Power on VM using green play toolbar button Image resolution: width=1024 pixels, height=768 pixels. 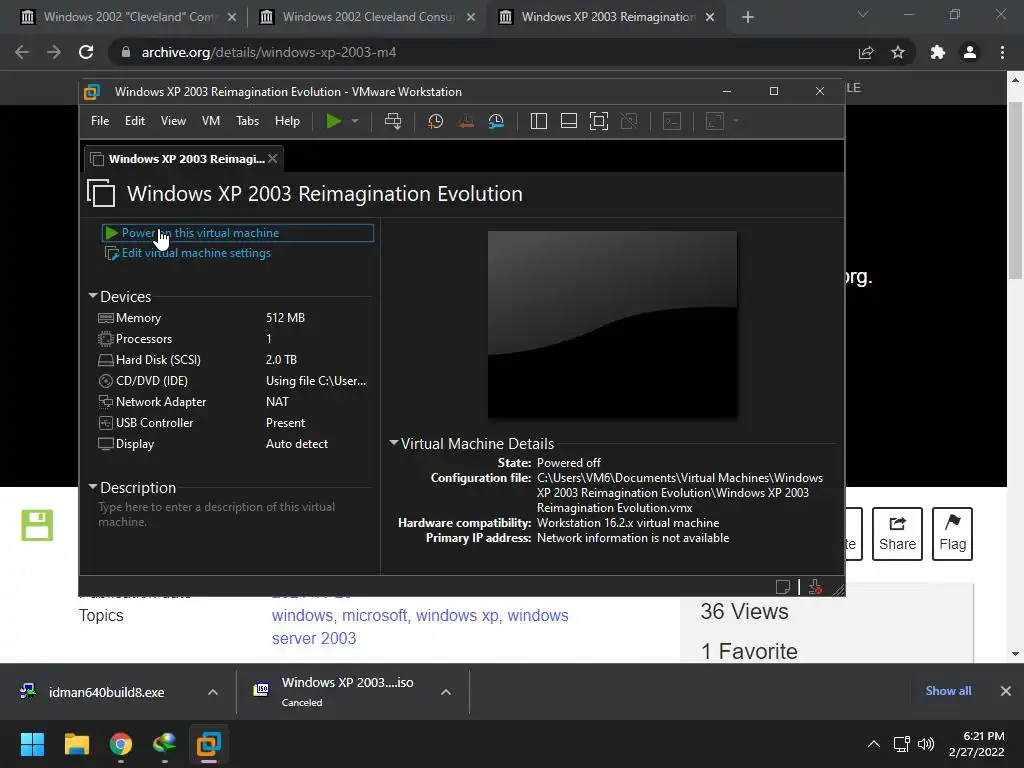pos(334,121)
